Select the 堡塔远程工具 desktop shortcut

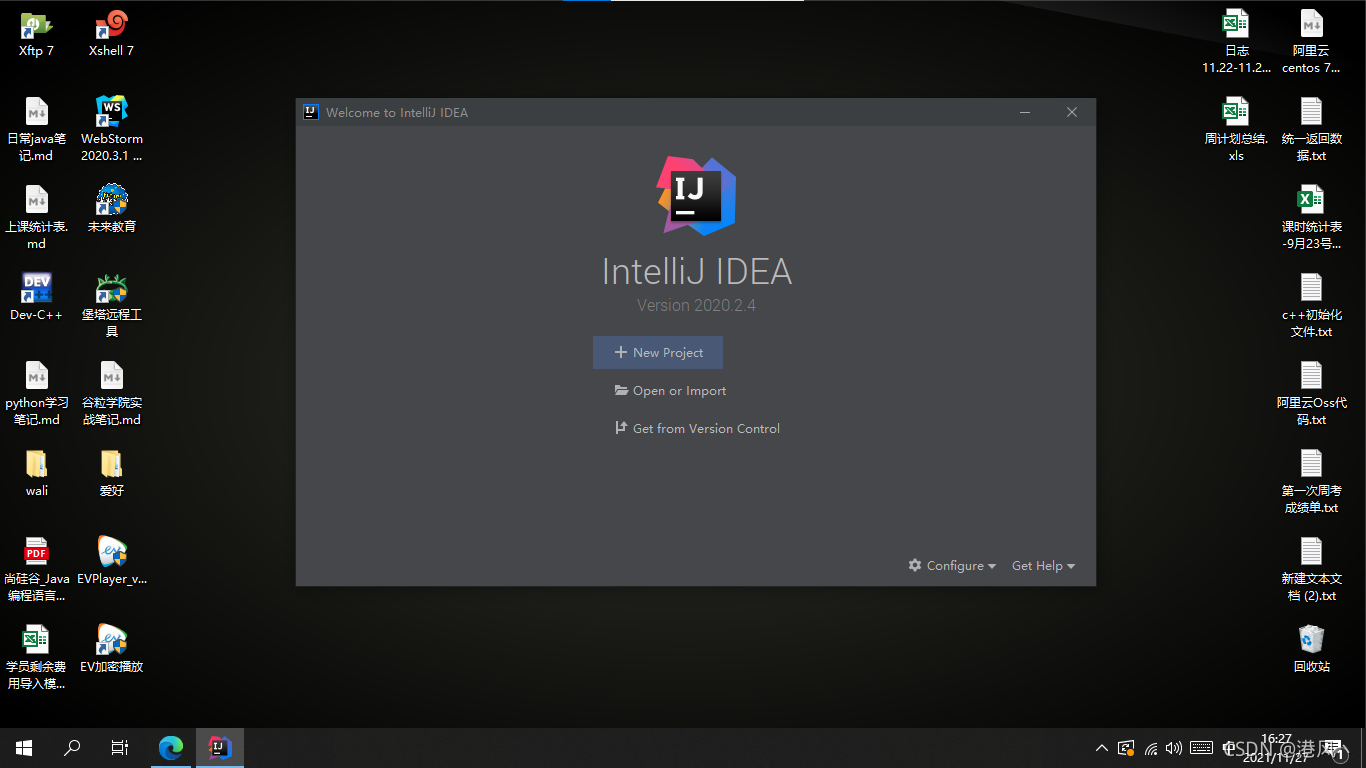click(111, 305)
